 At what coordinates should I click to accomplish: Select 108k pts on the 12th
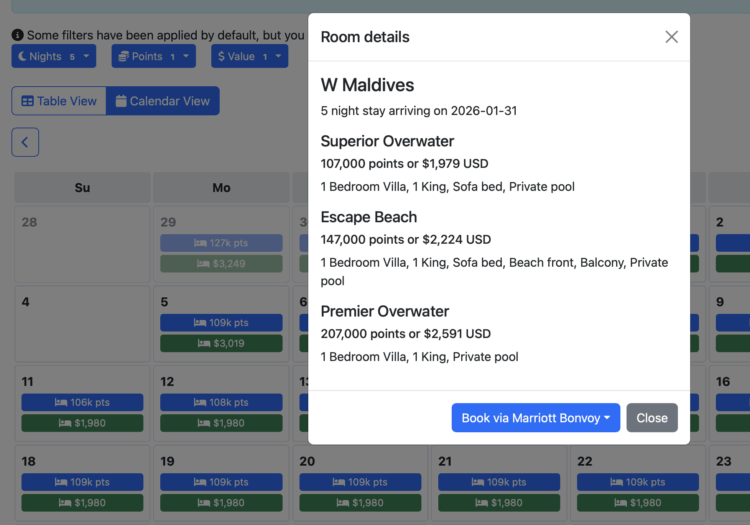[x=221, y=402]
